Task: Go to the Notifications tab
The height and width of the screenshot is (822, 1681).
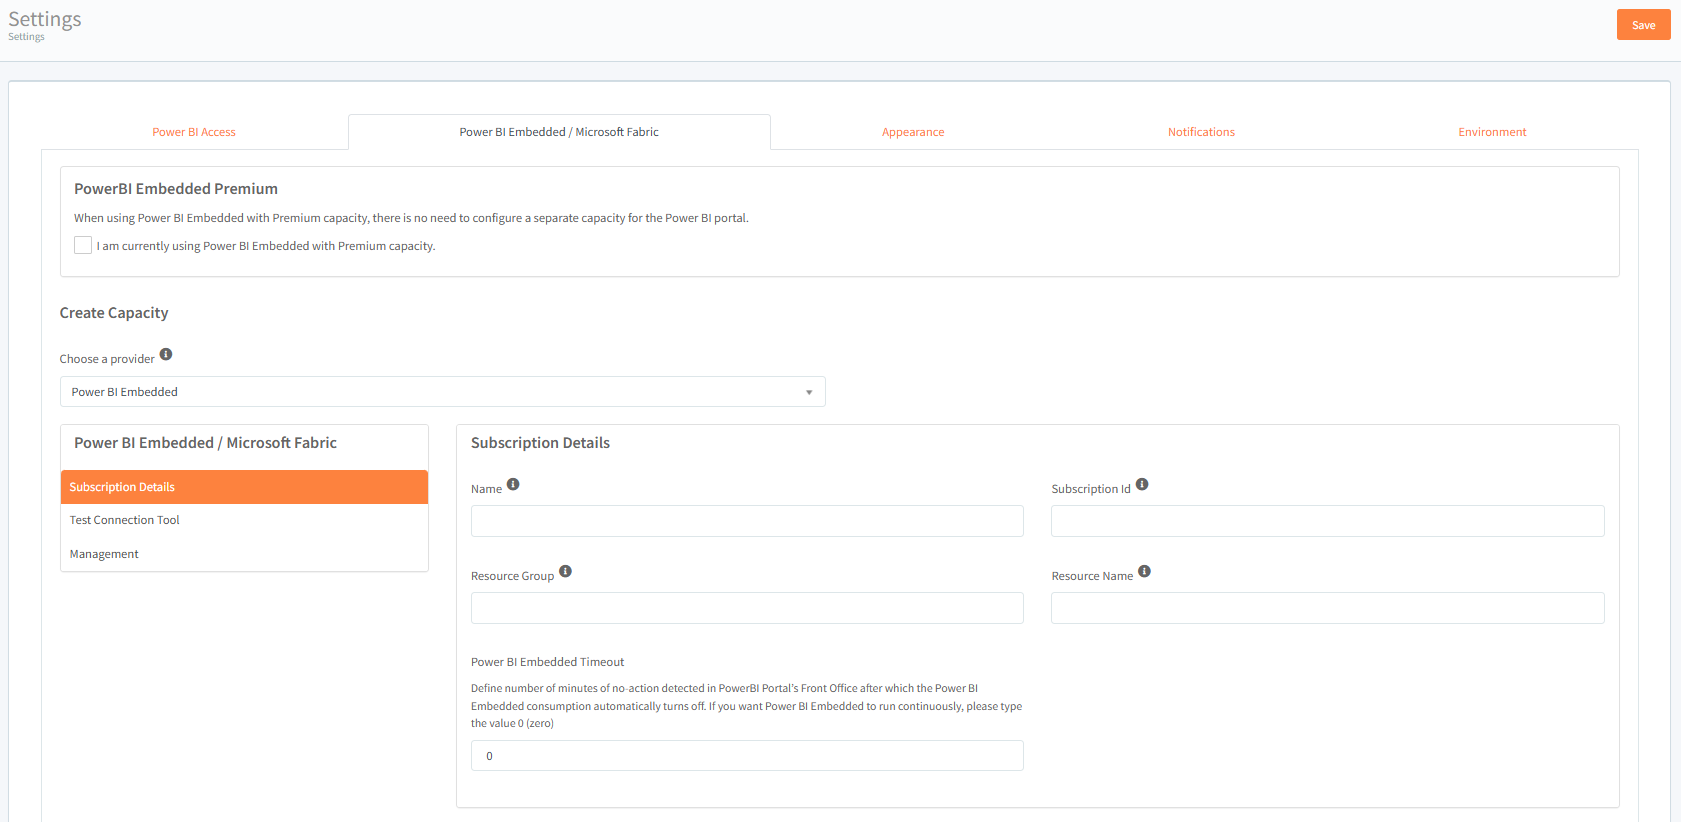Action: point(1201,132)
